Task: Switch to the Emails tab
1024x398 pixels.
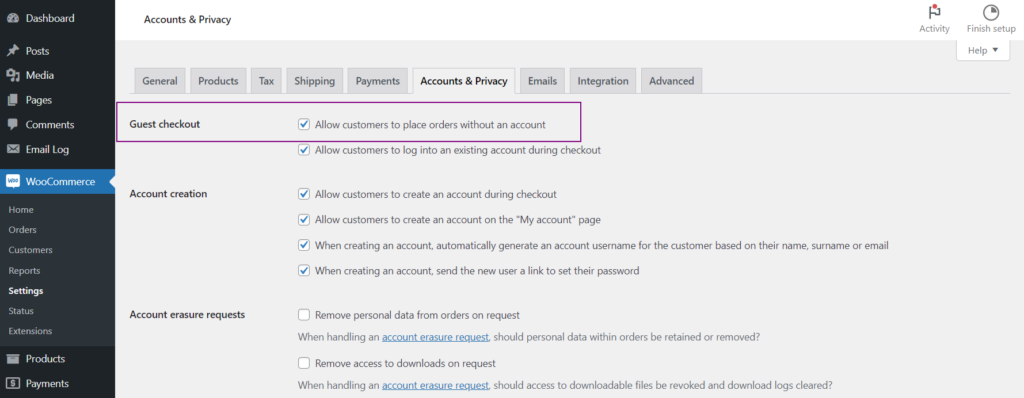Action: [x=542, y=81]
